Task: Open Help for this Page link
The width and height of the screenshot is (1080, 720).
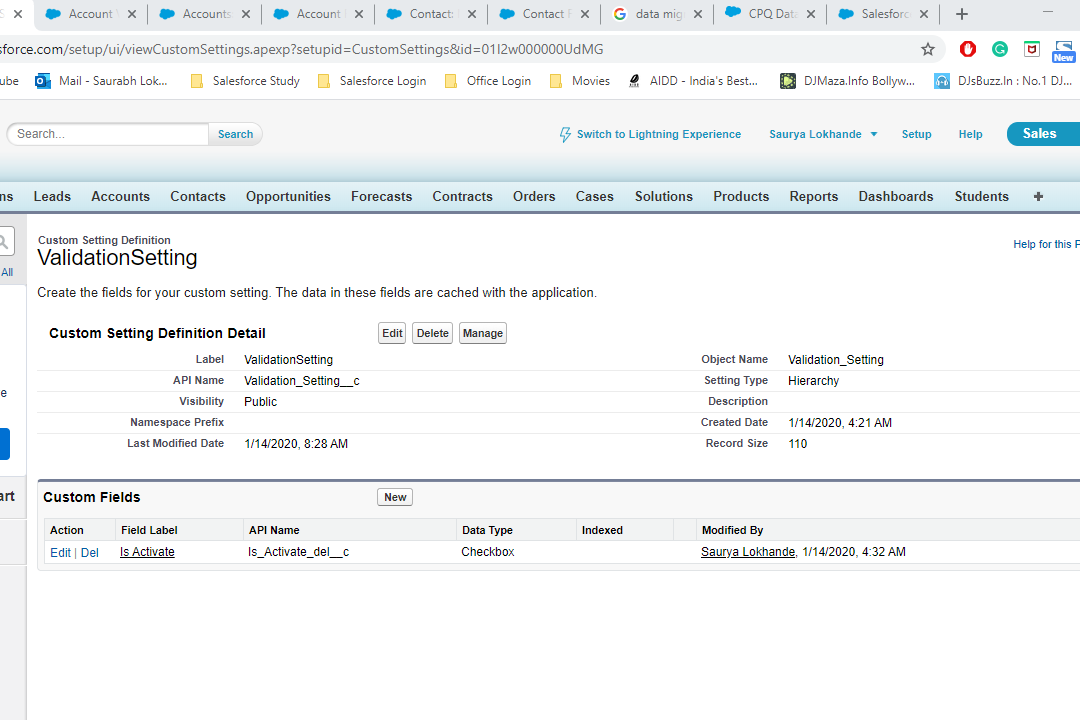Action: point(1046,244)
